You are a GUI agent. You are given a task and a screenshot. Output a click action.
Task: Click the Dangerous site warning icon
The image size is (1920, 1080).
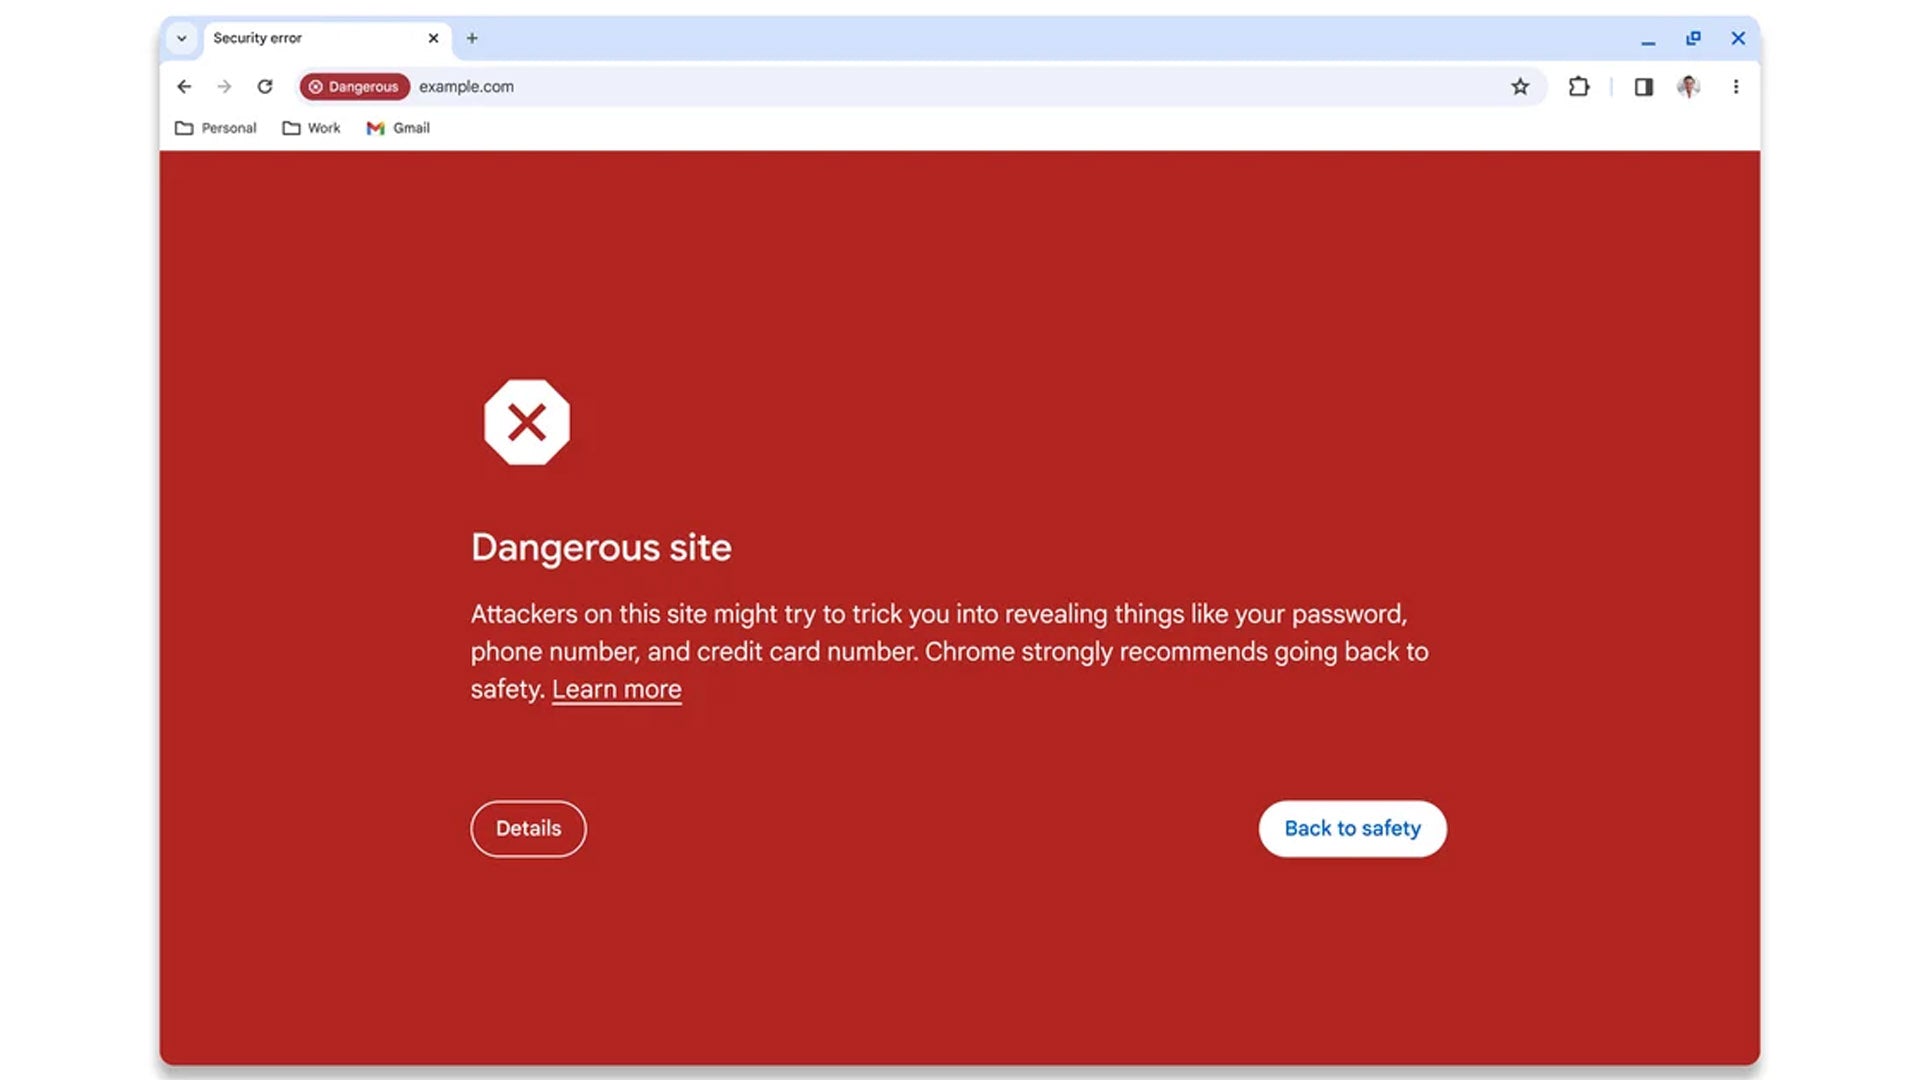tap(526, 422)
